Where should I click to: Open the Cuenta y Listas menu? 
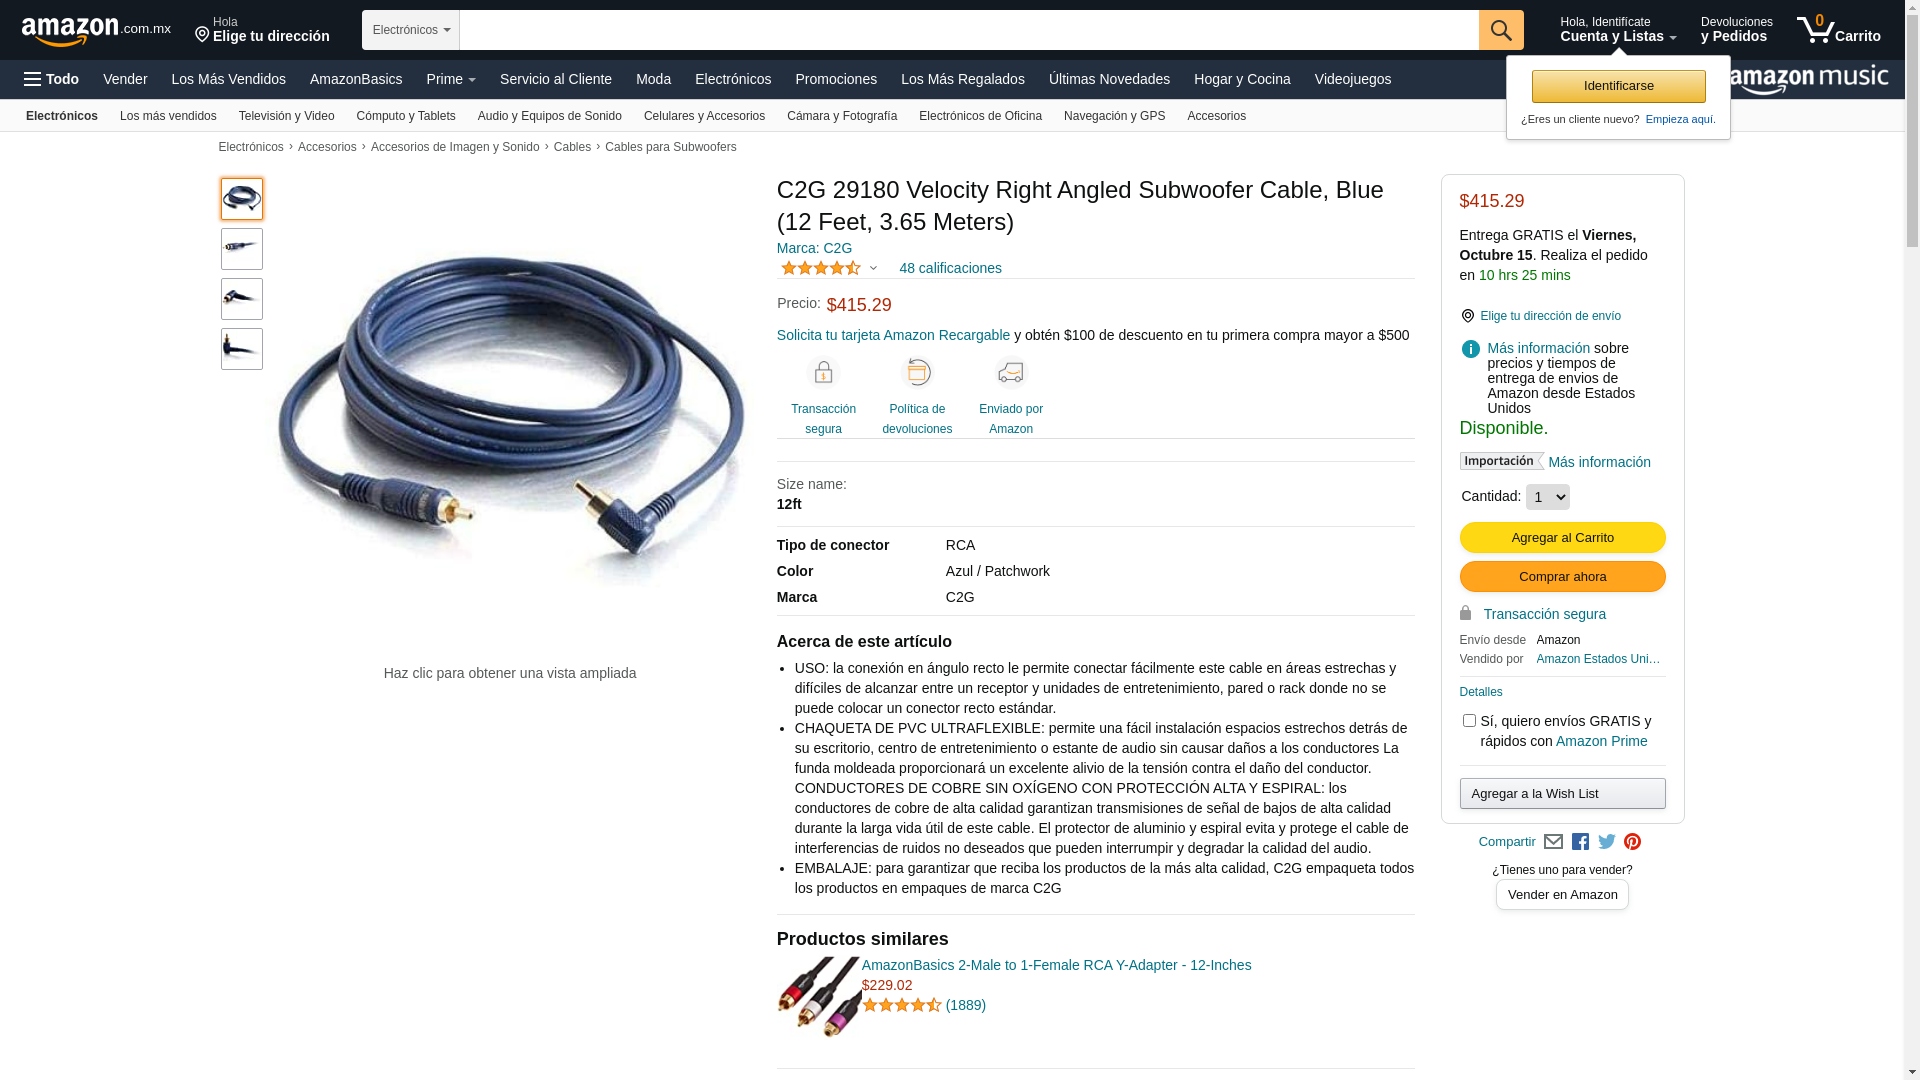1618,30
